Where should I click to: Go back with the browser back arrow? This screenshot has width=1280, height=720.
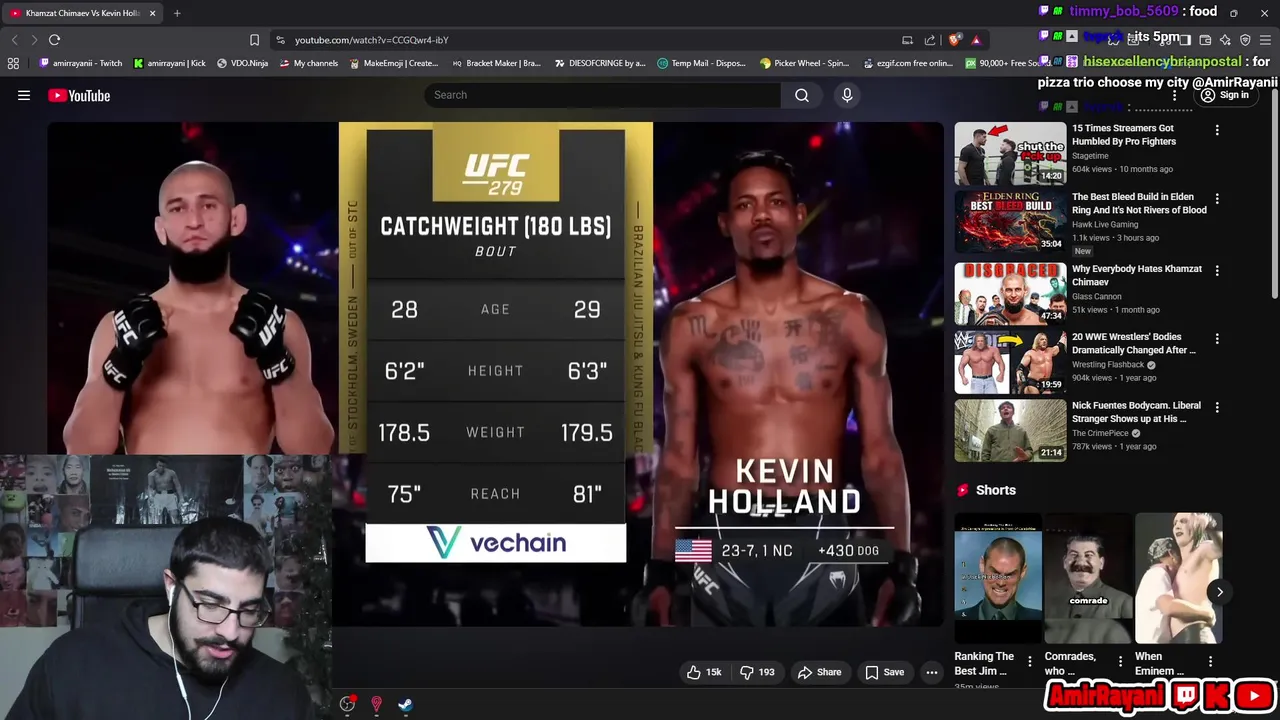[14, 40]
